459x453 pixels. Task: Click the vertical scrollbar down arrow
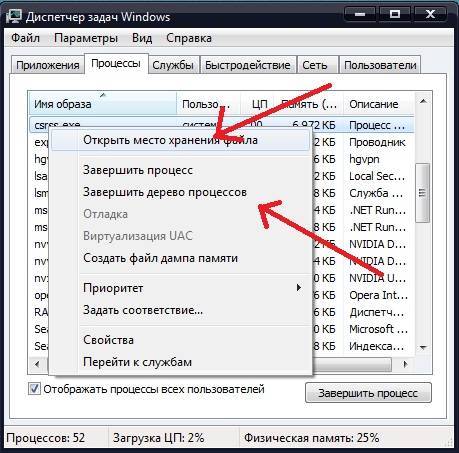tap(423, 348)
